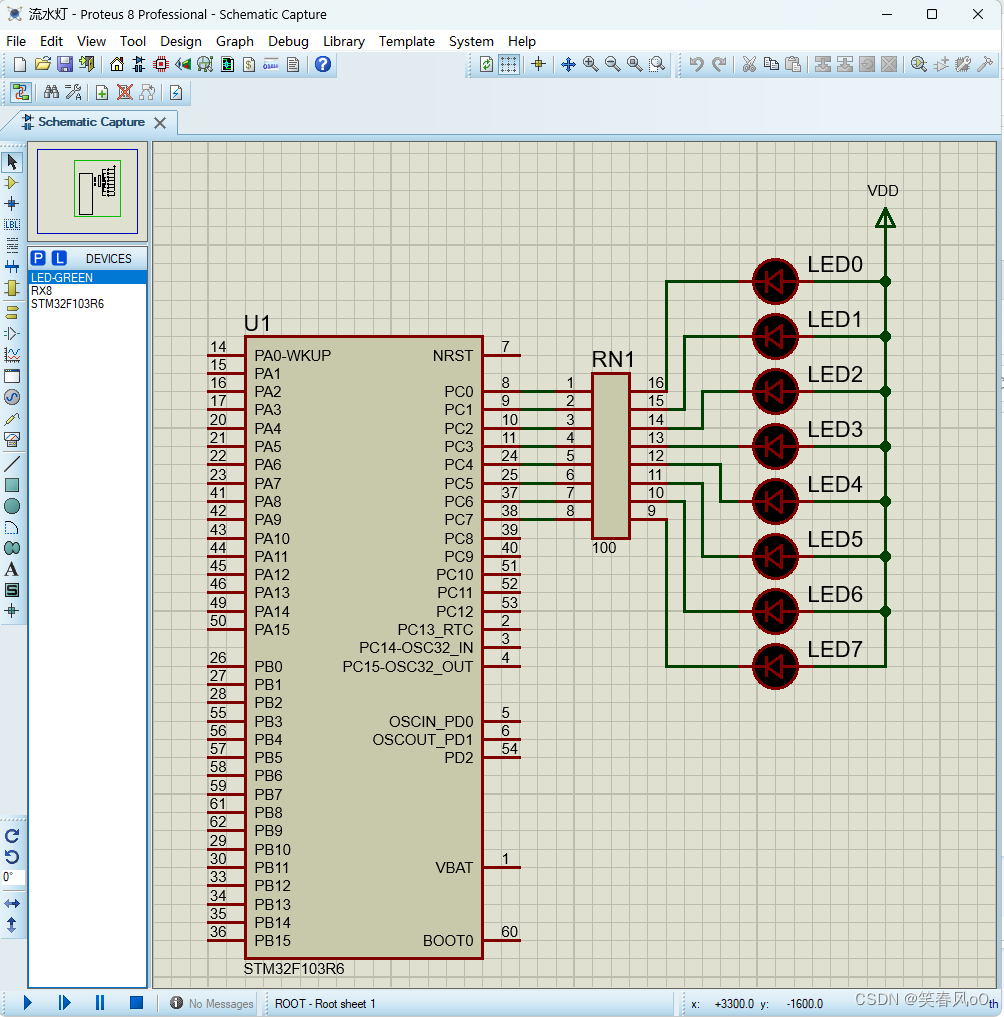The height and width of the screenshot is (1017, 1004).
Task: Choose the Generator Mode tool
Action: point(12,398)
